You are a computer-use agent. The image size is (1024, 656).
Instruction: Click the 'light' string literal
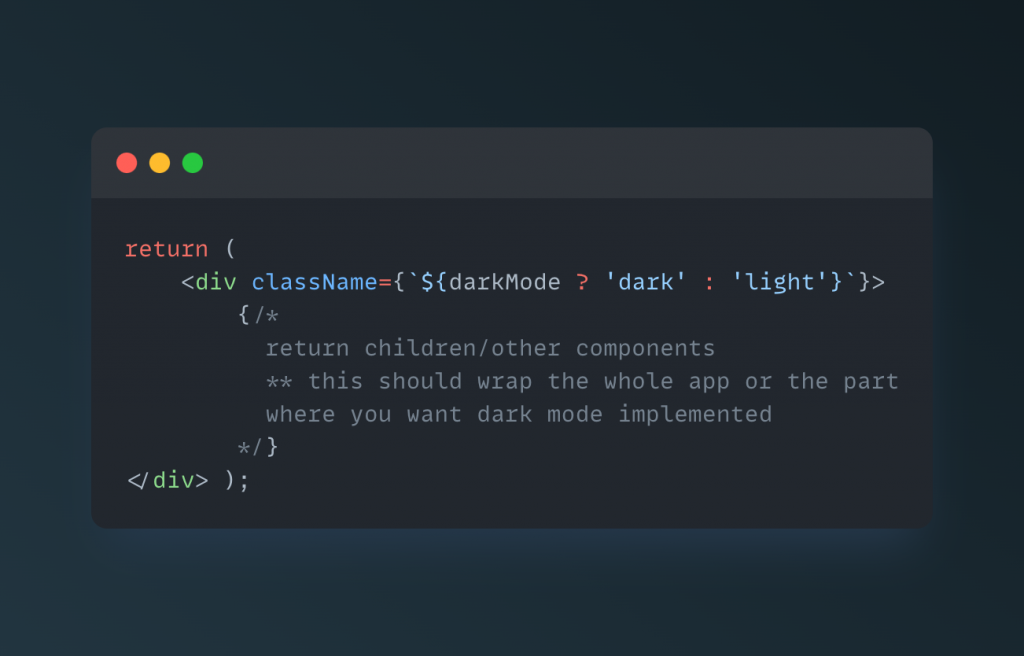point(780,282)
